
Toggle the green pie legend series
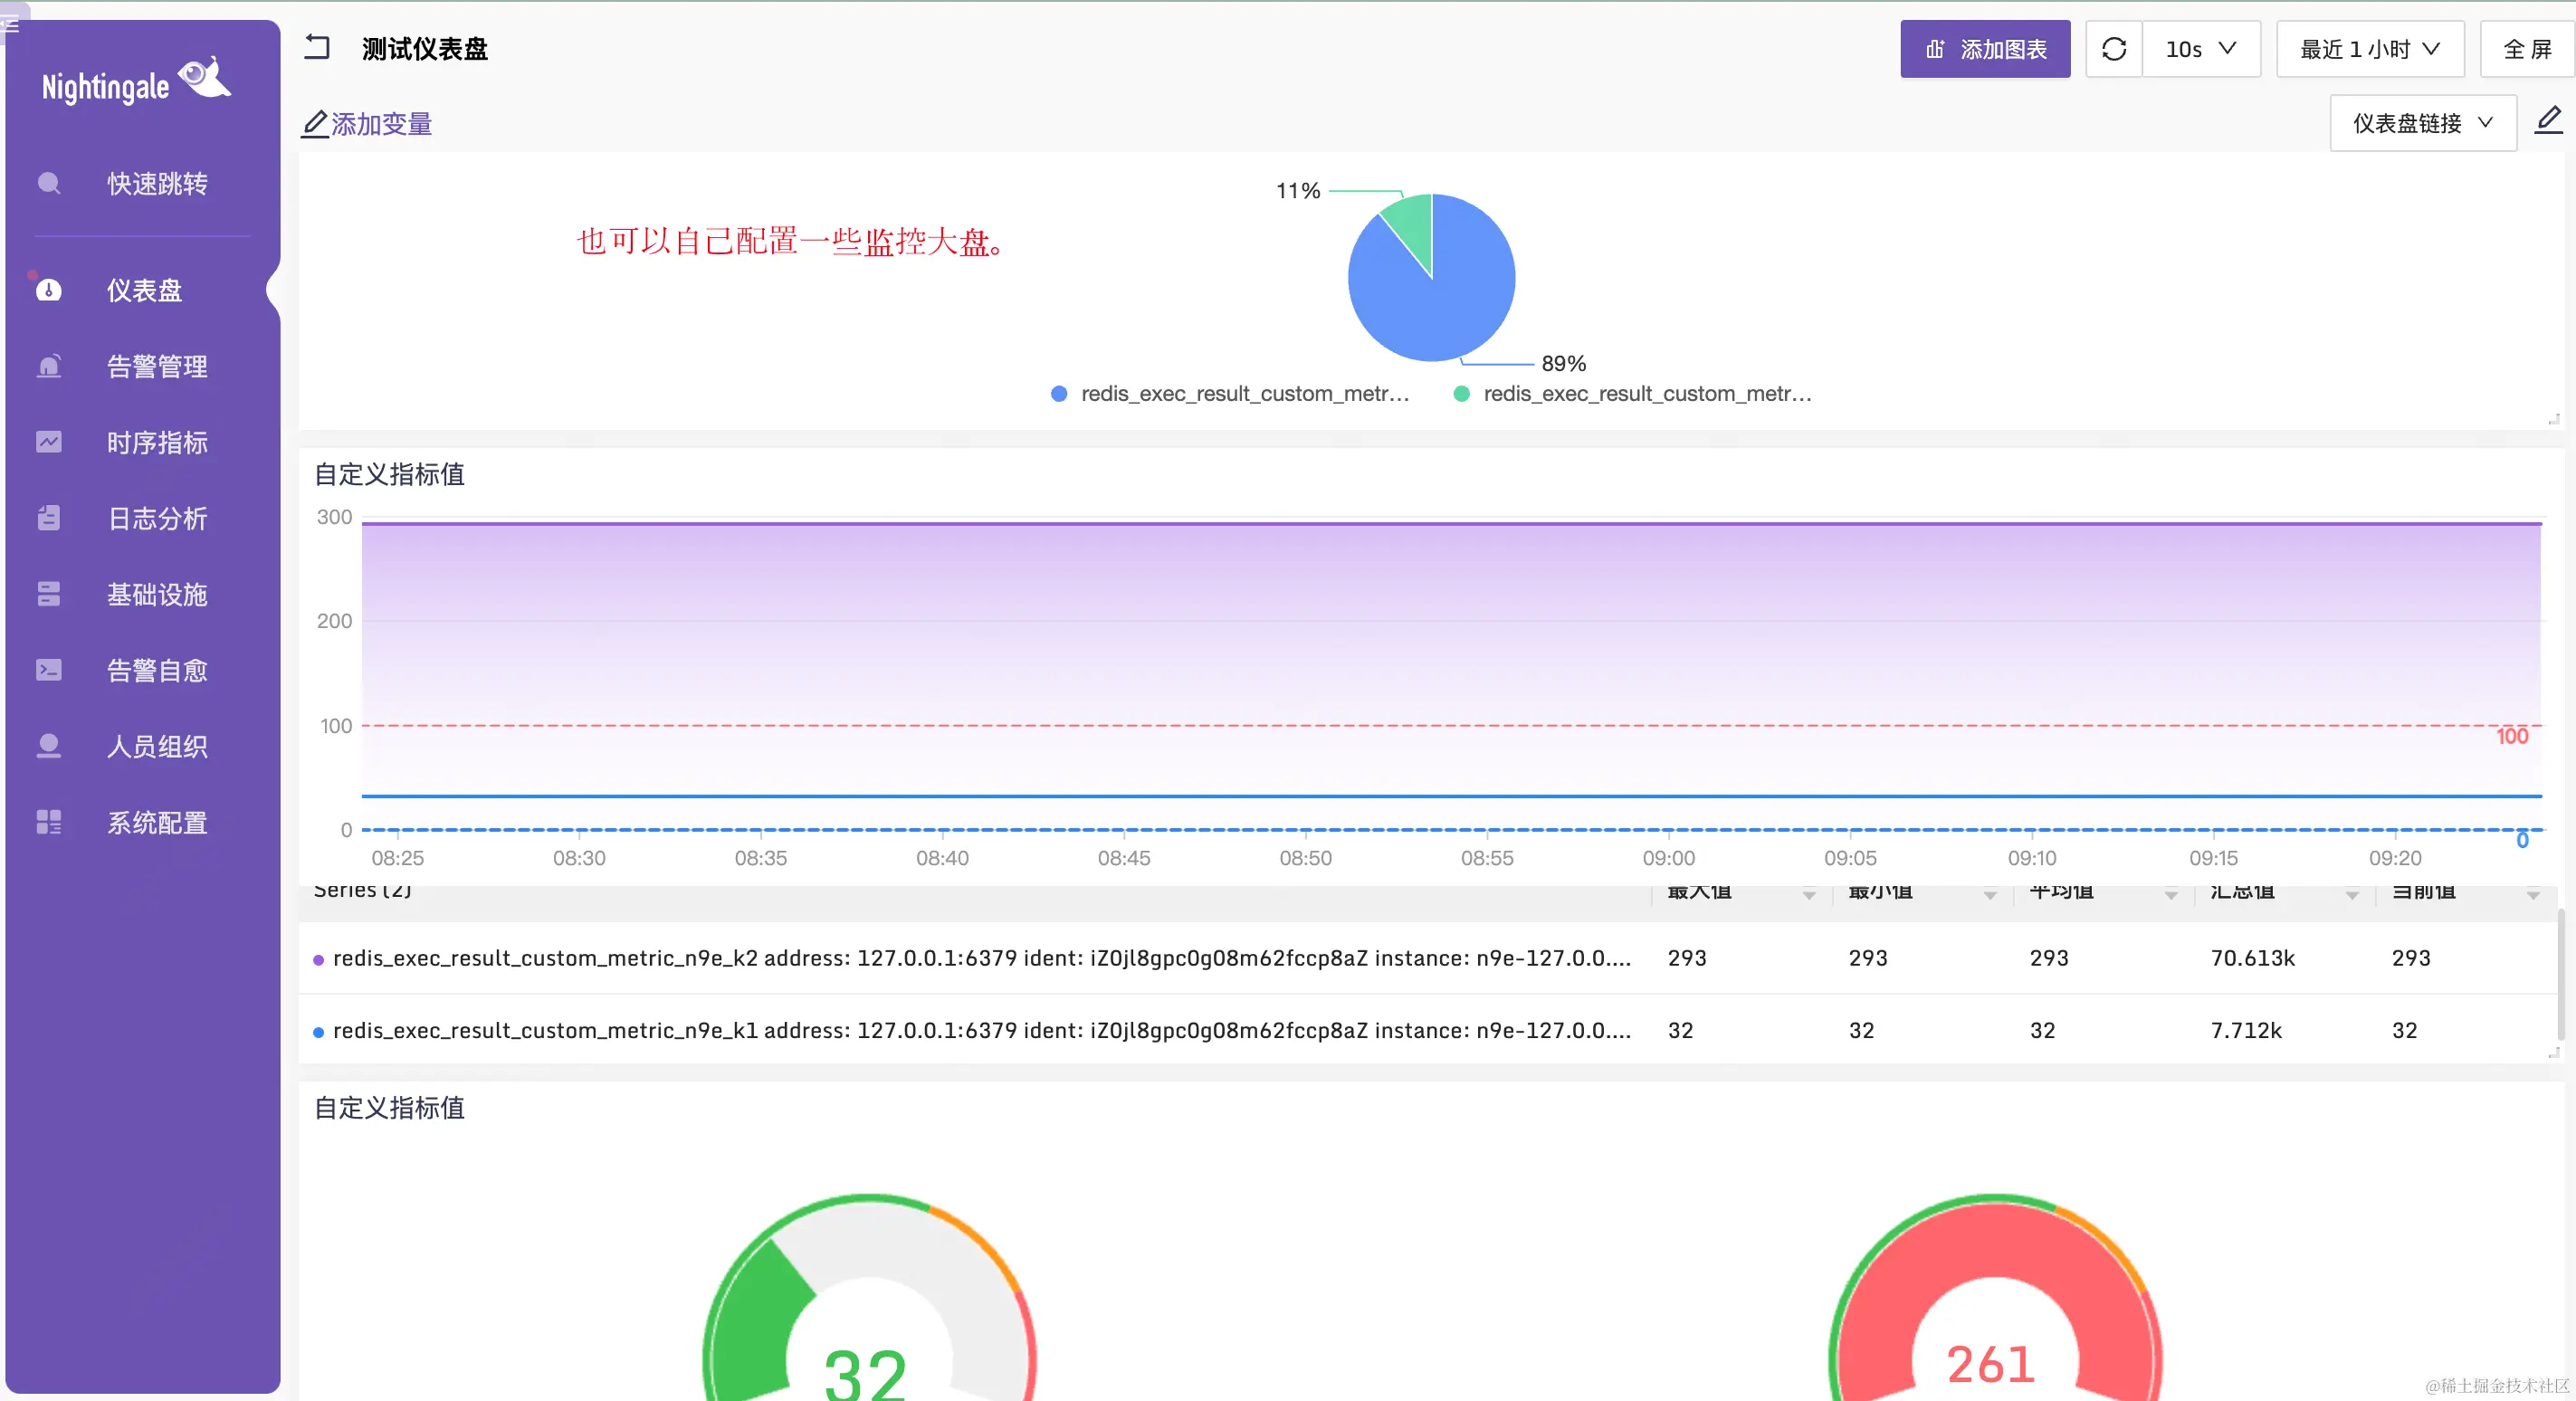point(1632,394)
